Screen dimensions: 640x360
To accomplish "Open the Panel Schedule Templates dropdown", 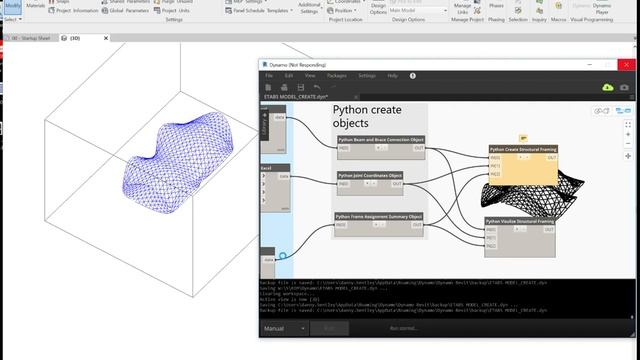I will 259,10.
